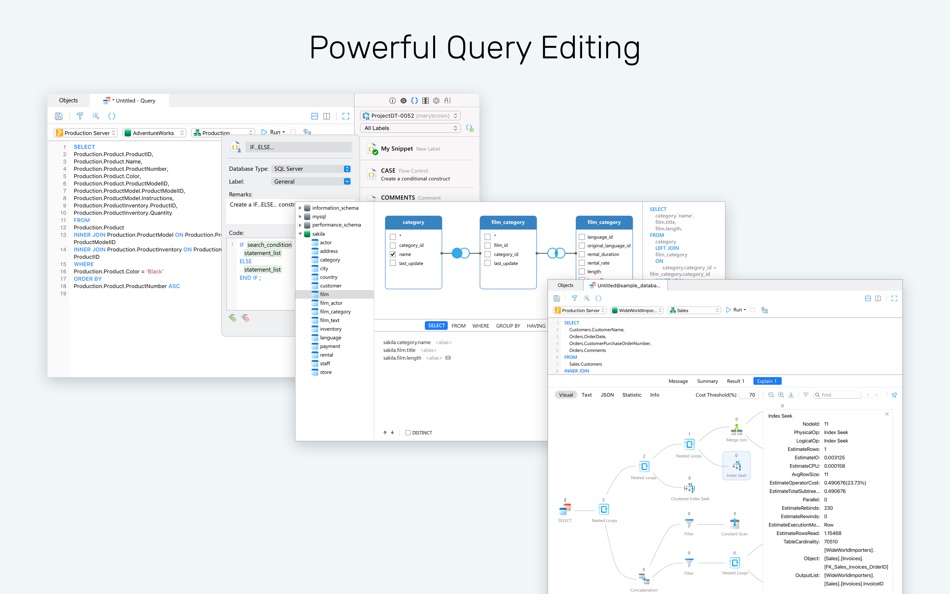
Task: Check the film_id column checkbox
Action: 487,245
